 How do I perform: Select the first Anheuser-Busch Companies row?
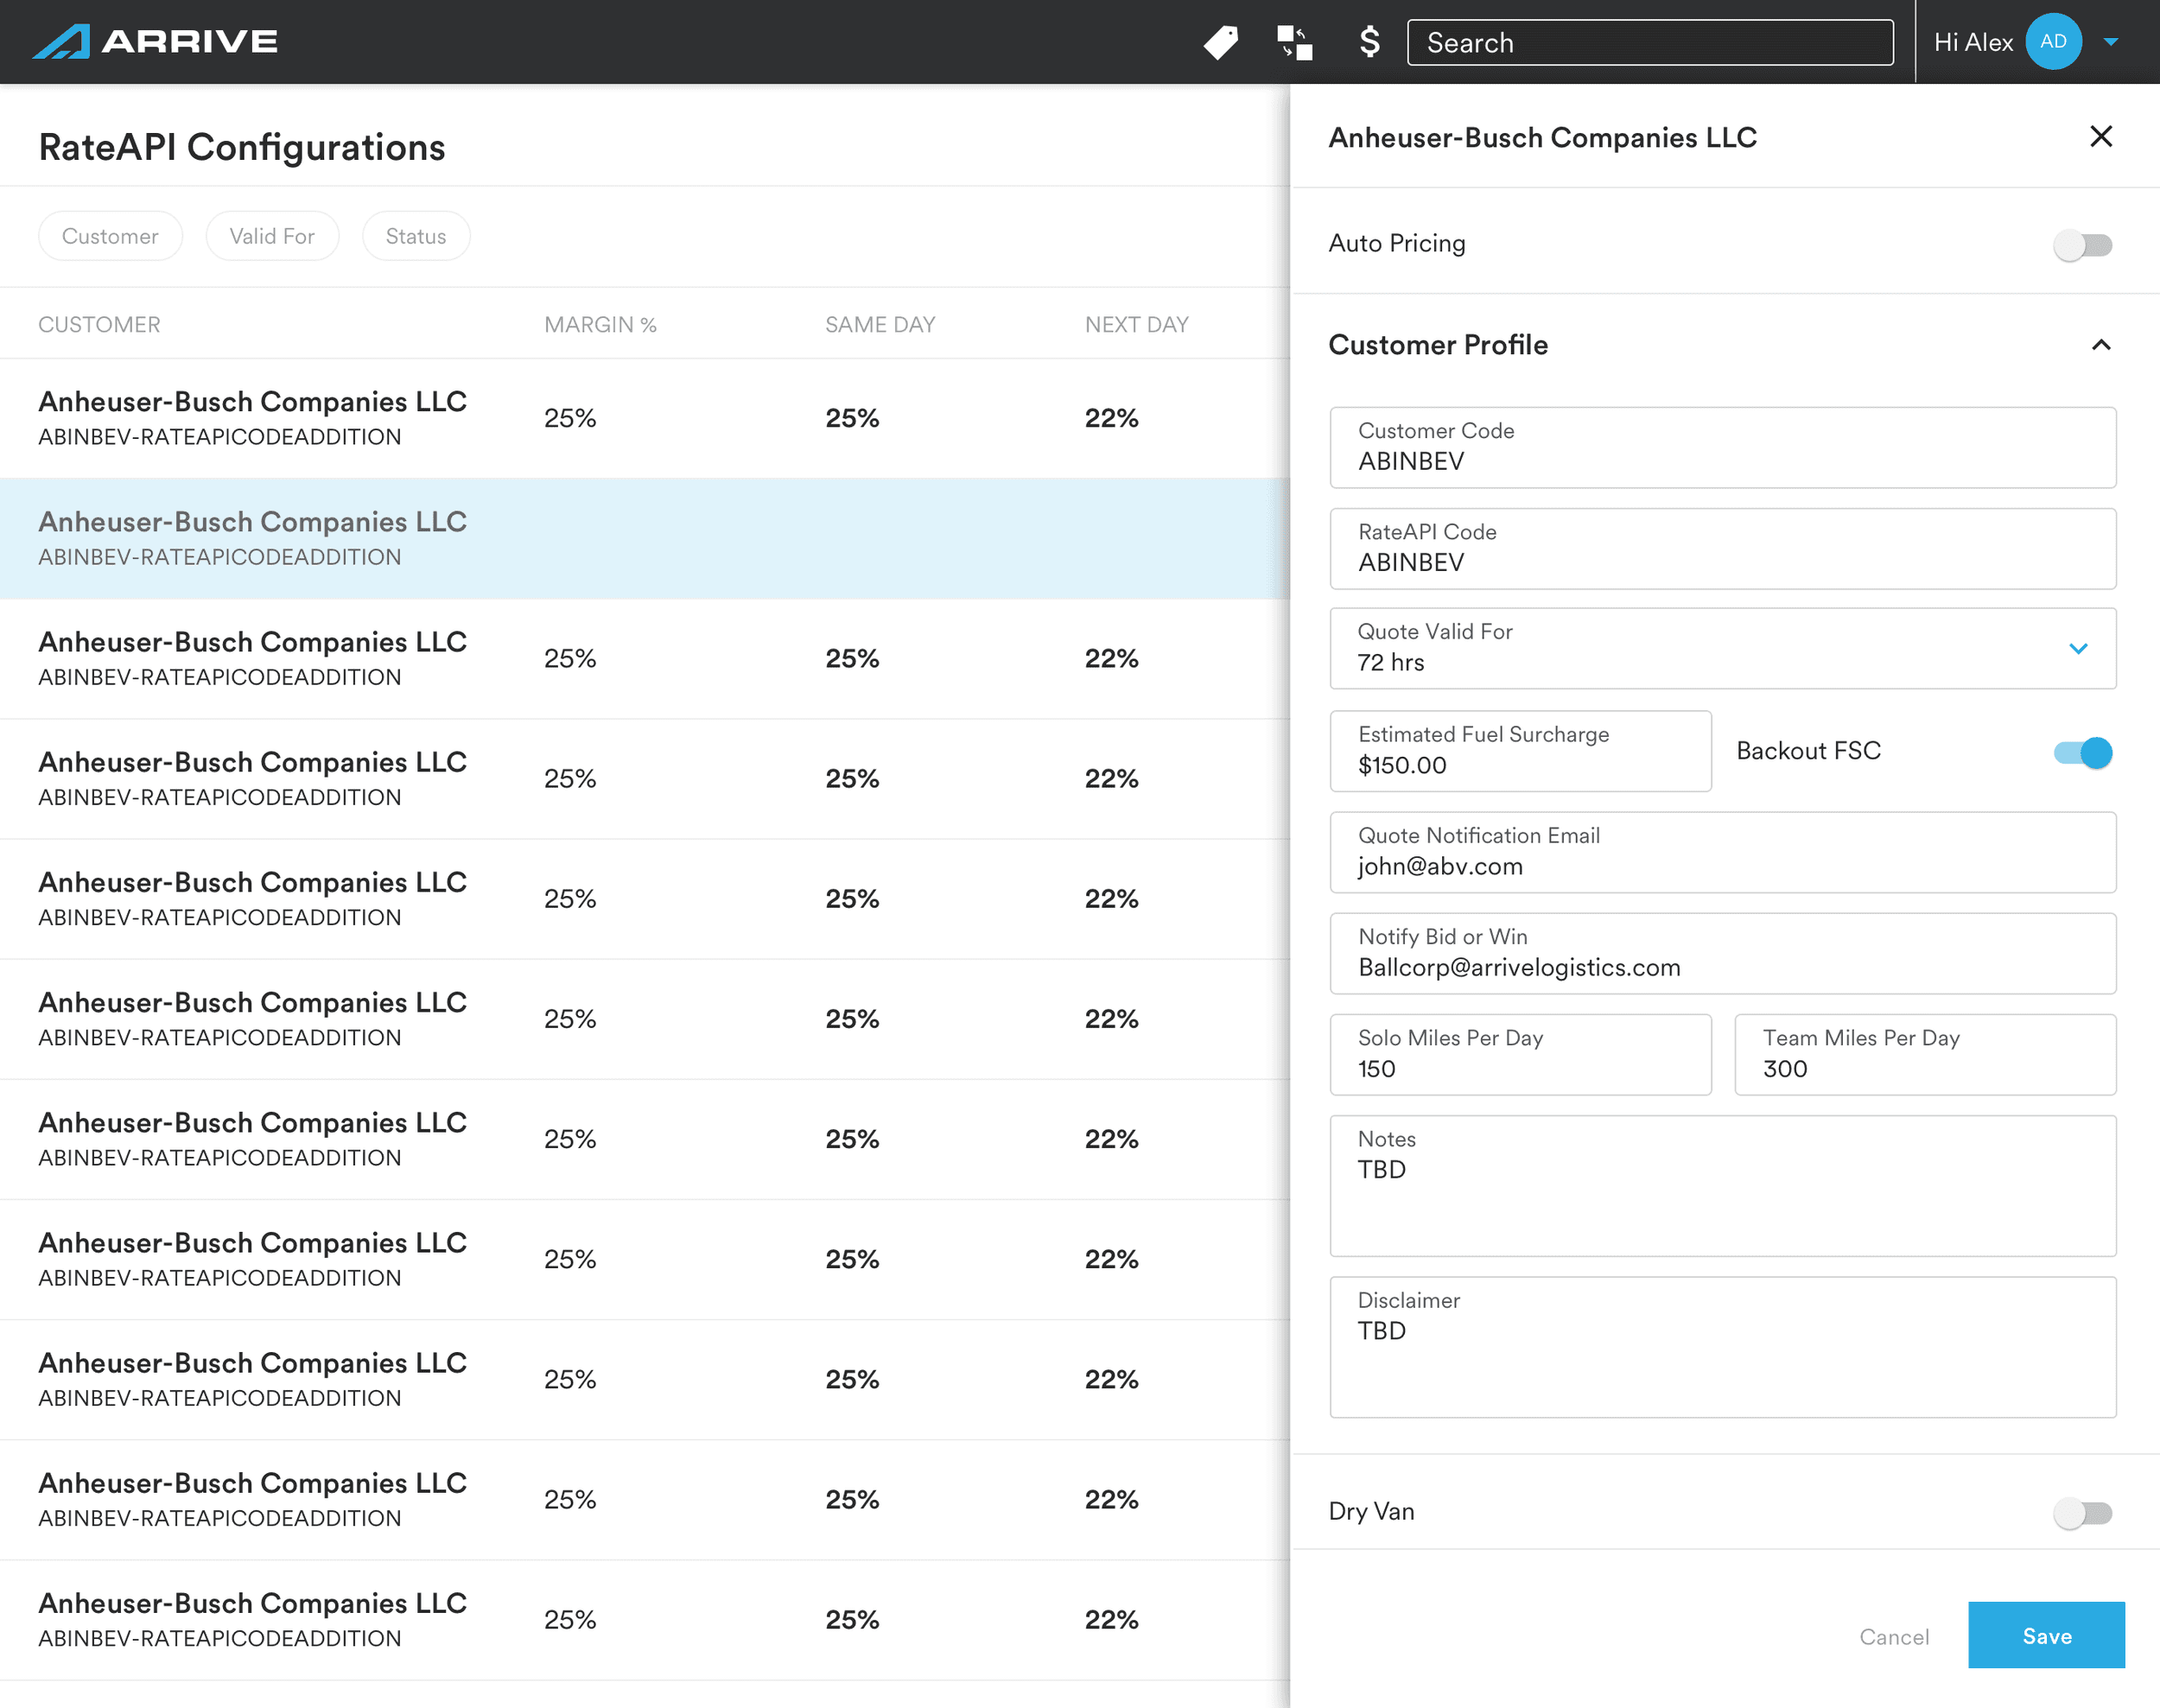[645, 418]
